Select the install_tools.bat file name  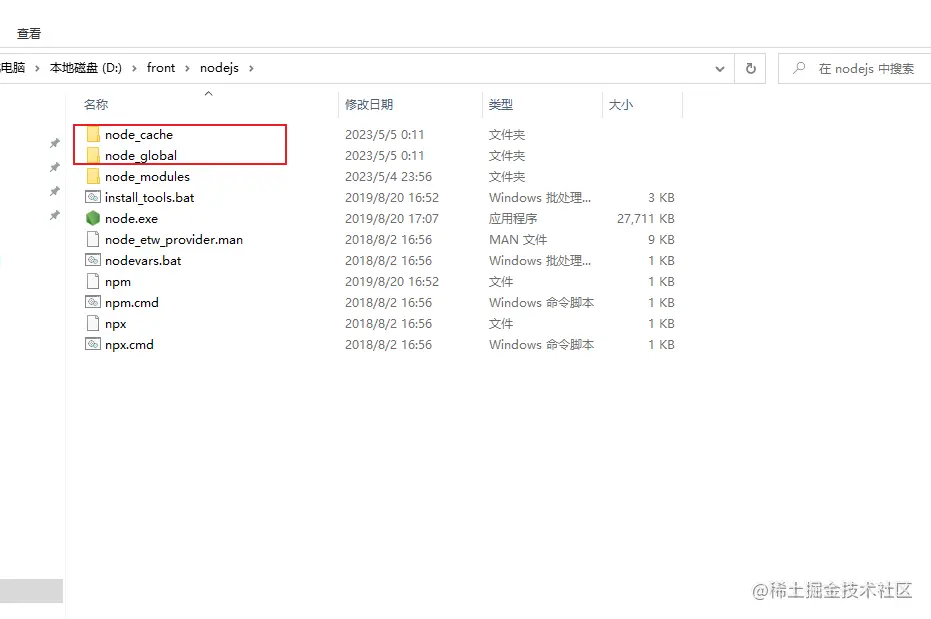pyautogui.click(x=150, y=198)
